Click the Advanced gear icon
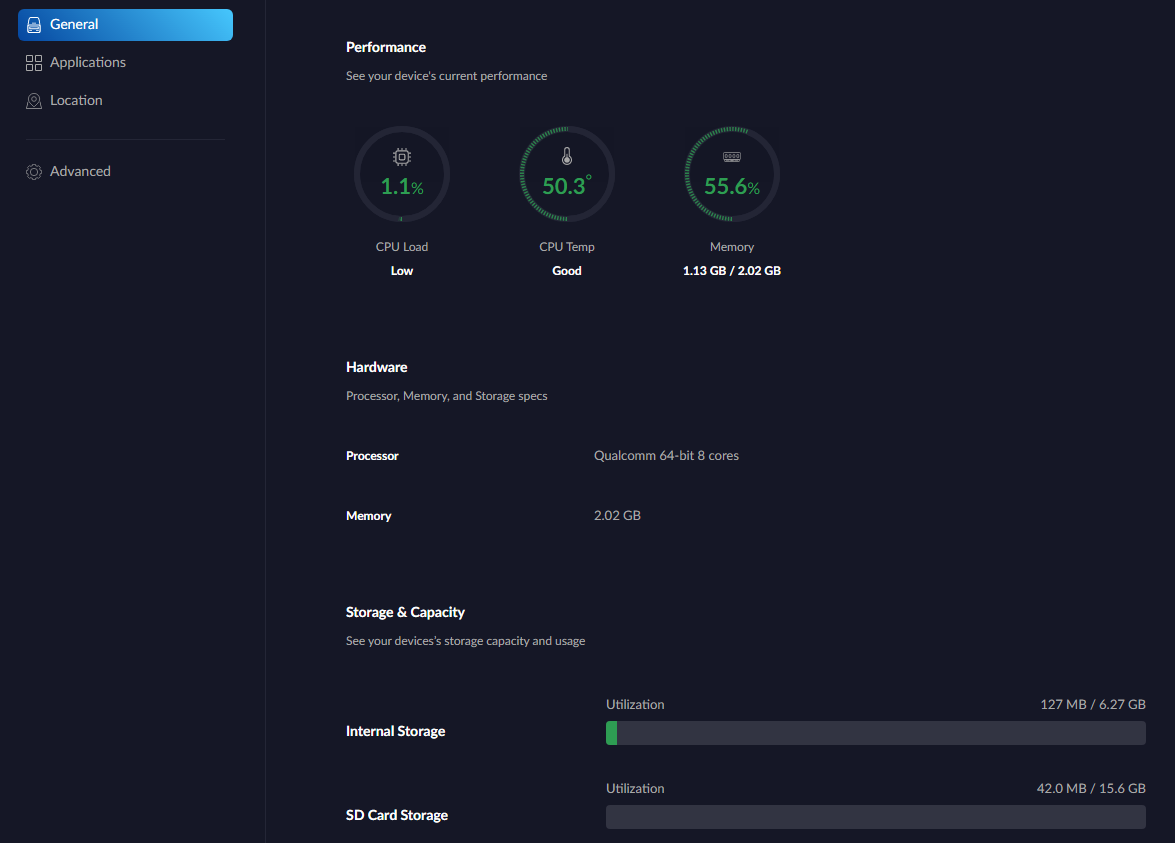The height and width of the screenshot is (843, 1175). coord(34,172)
